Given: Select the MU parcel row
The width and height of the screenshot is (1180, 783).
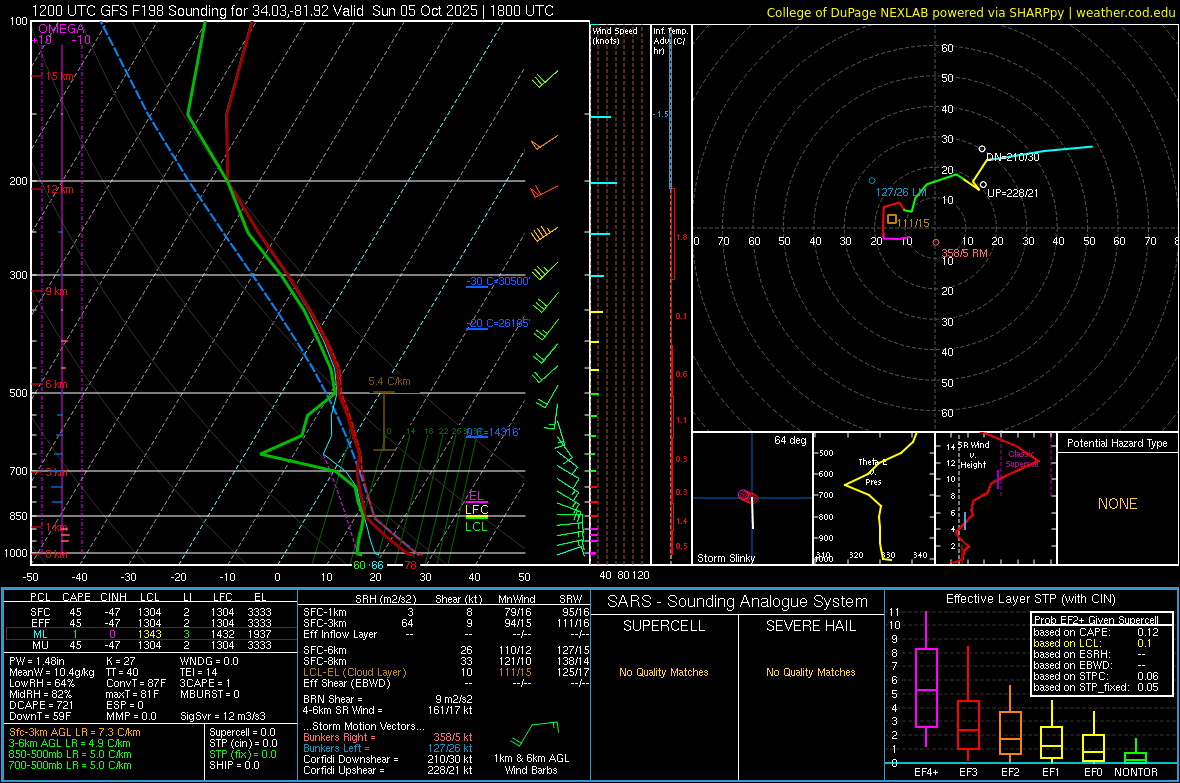Looking at the screenshot, I should click(151, 645).
